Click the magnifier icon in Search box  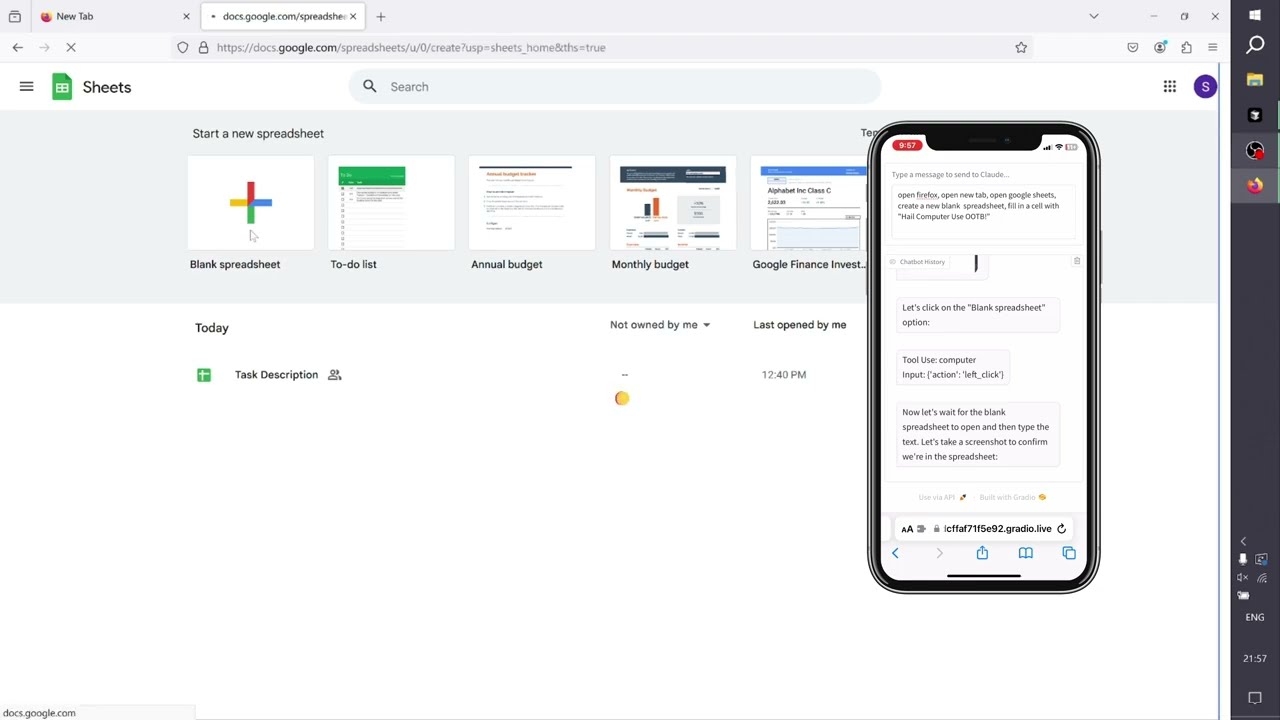pos(370,87)
